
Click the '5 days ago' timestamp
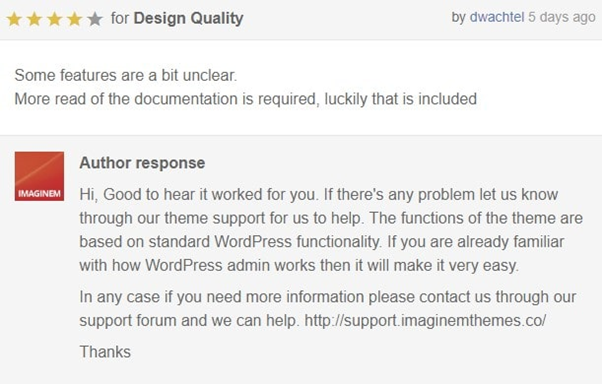click(562, 17)
